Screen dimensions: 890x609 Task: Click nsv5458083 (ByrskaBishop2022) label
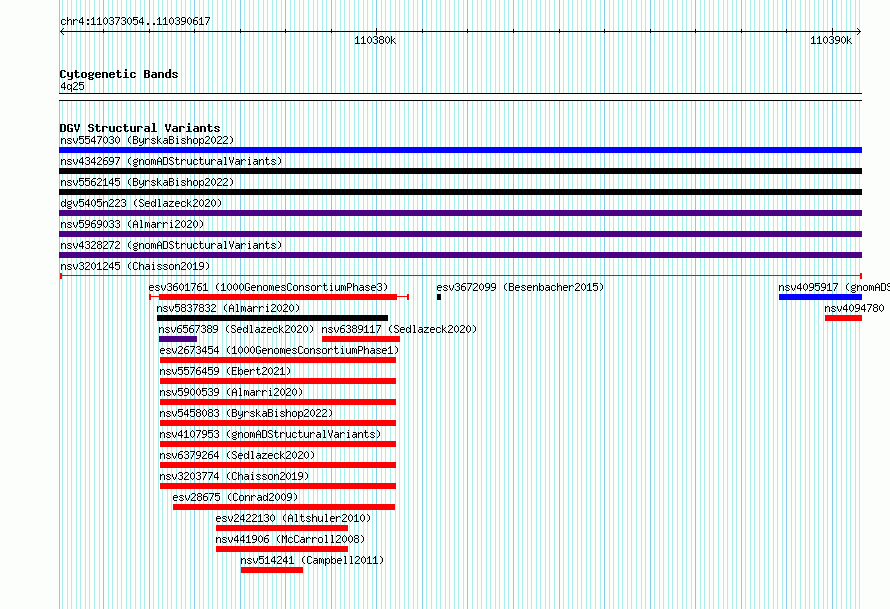click(x=246, y=413)
